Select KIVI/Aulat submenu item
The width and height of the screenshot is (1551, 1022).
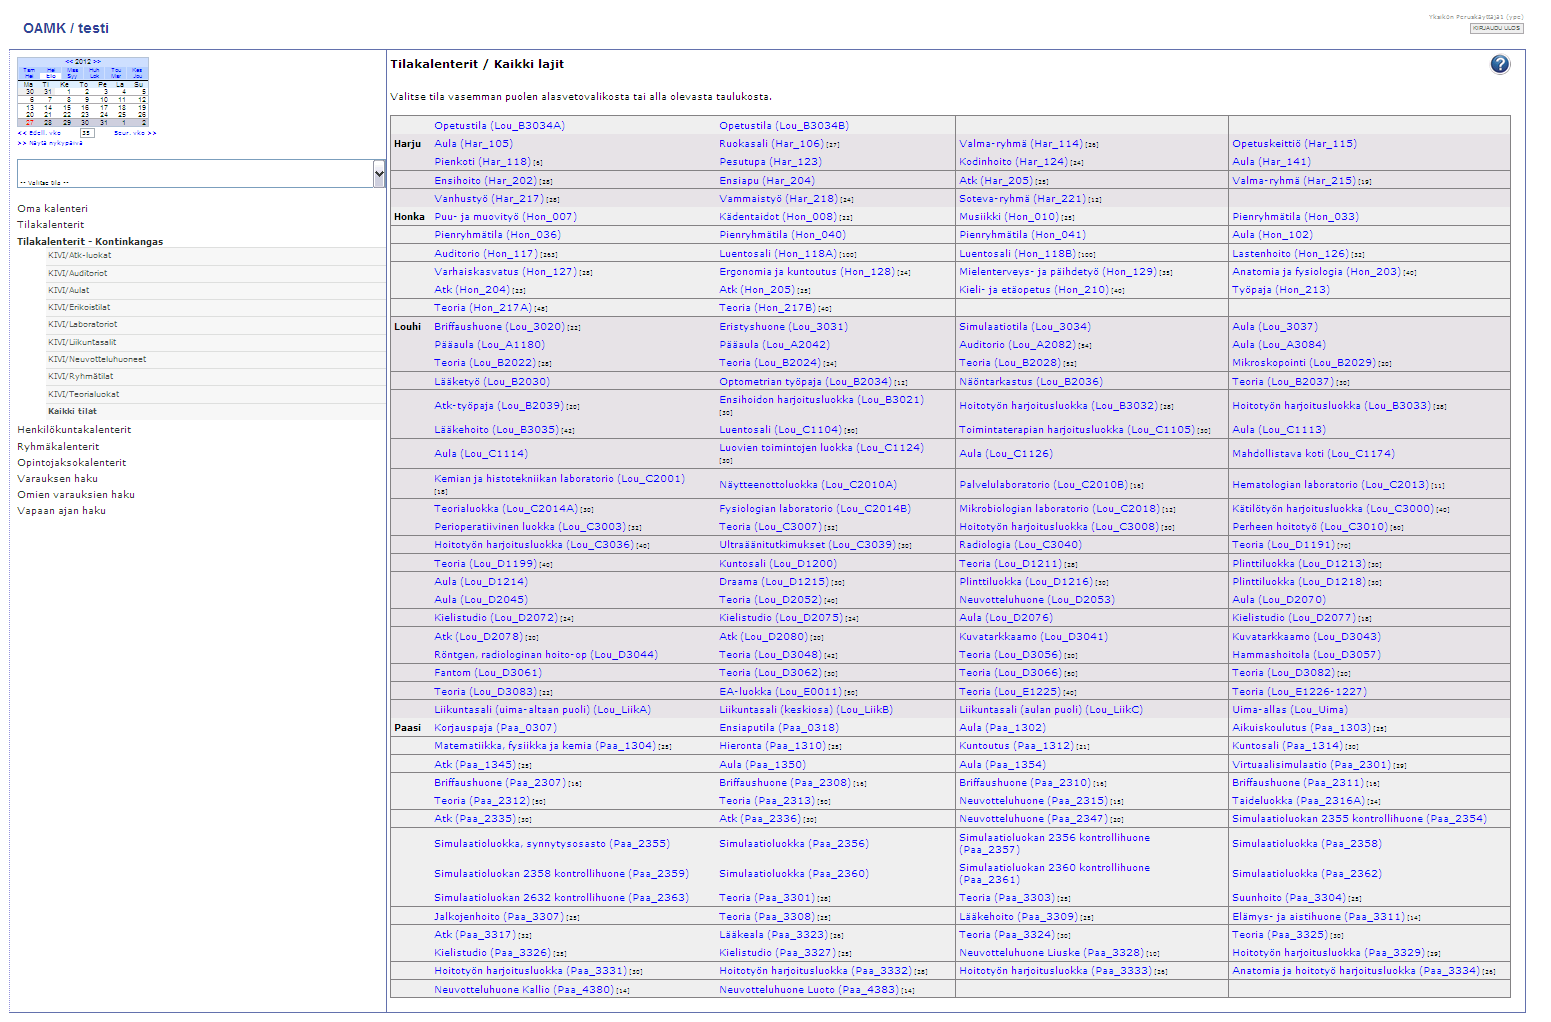click(69, 290)
